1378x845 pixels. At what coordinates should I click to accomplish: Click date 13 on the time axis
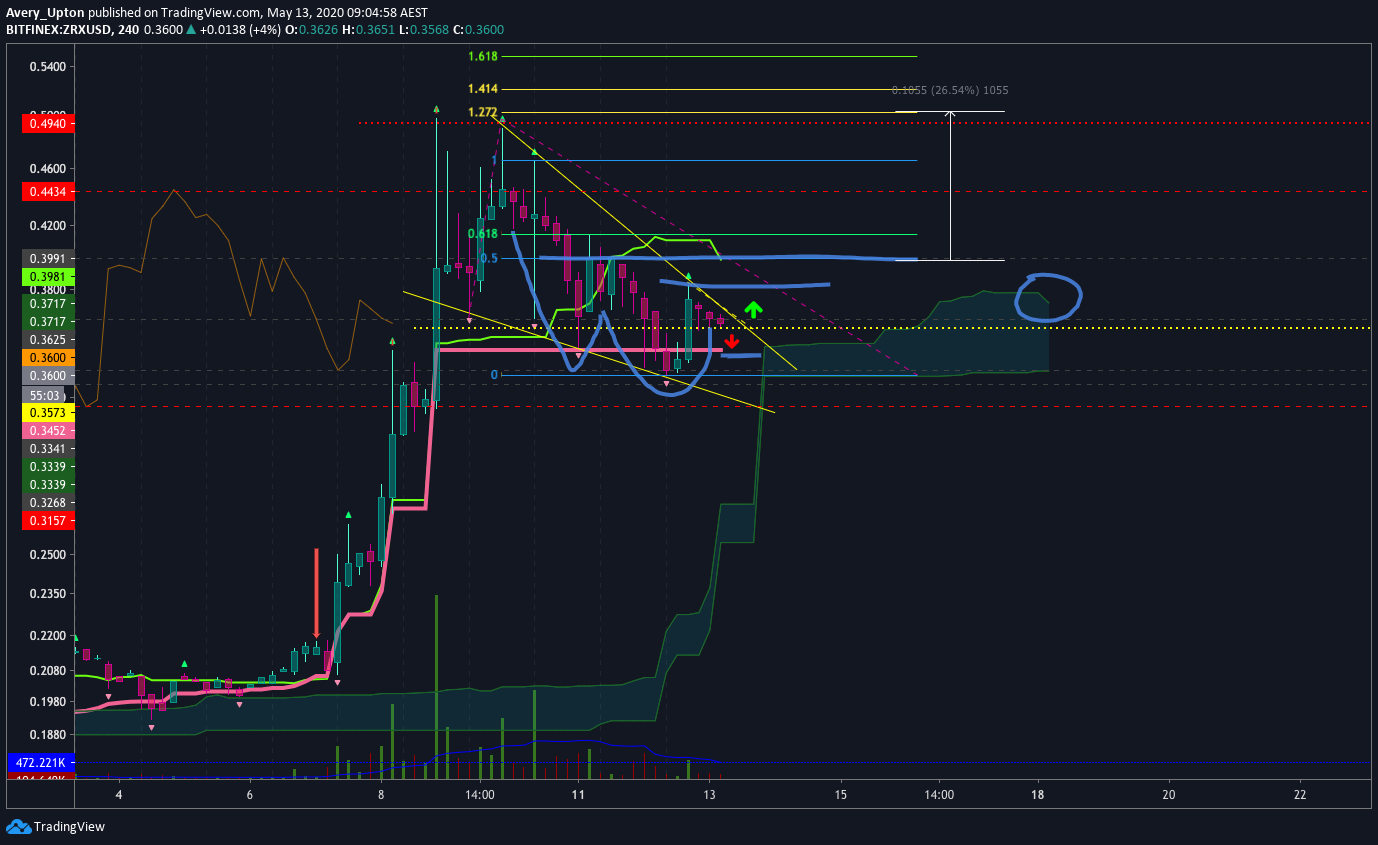[x=709, y=795]
